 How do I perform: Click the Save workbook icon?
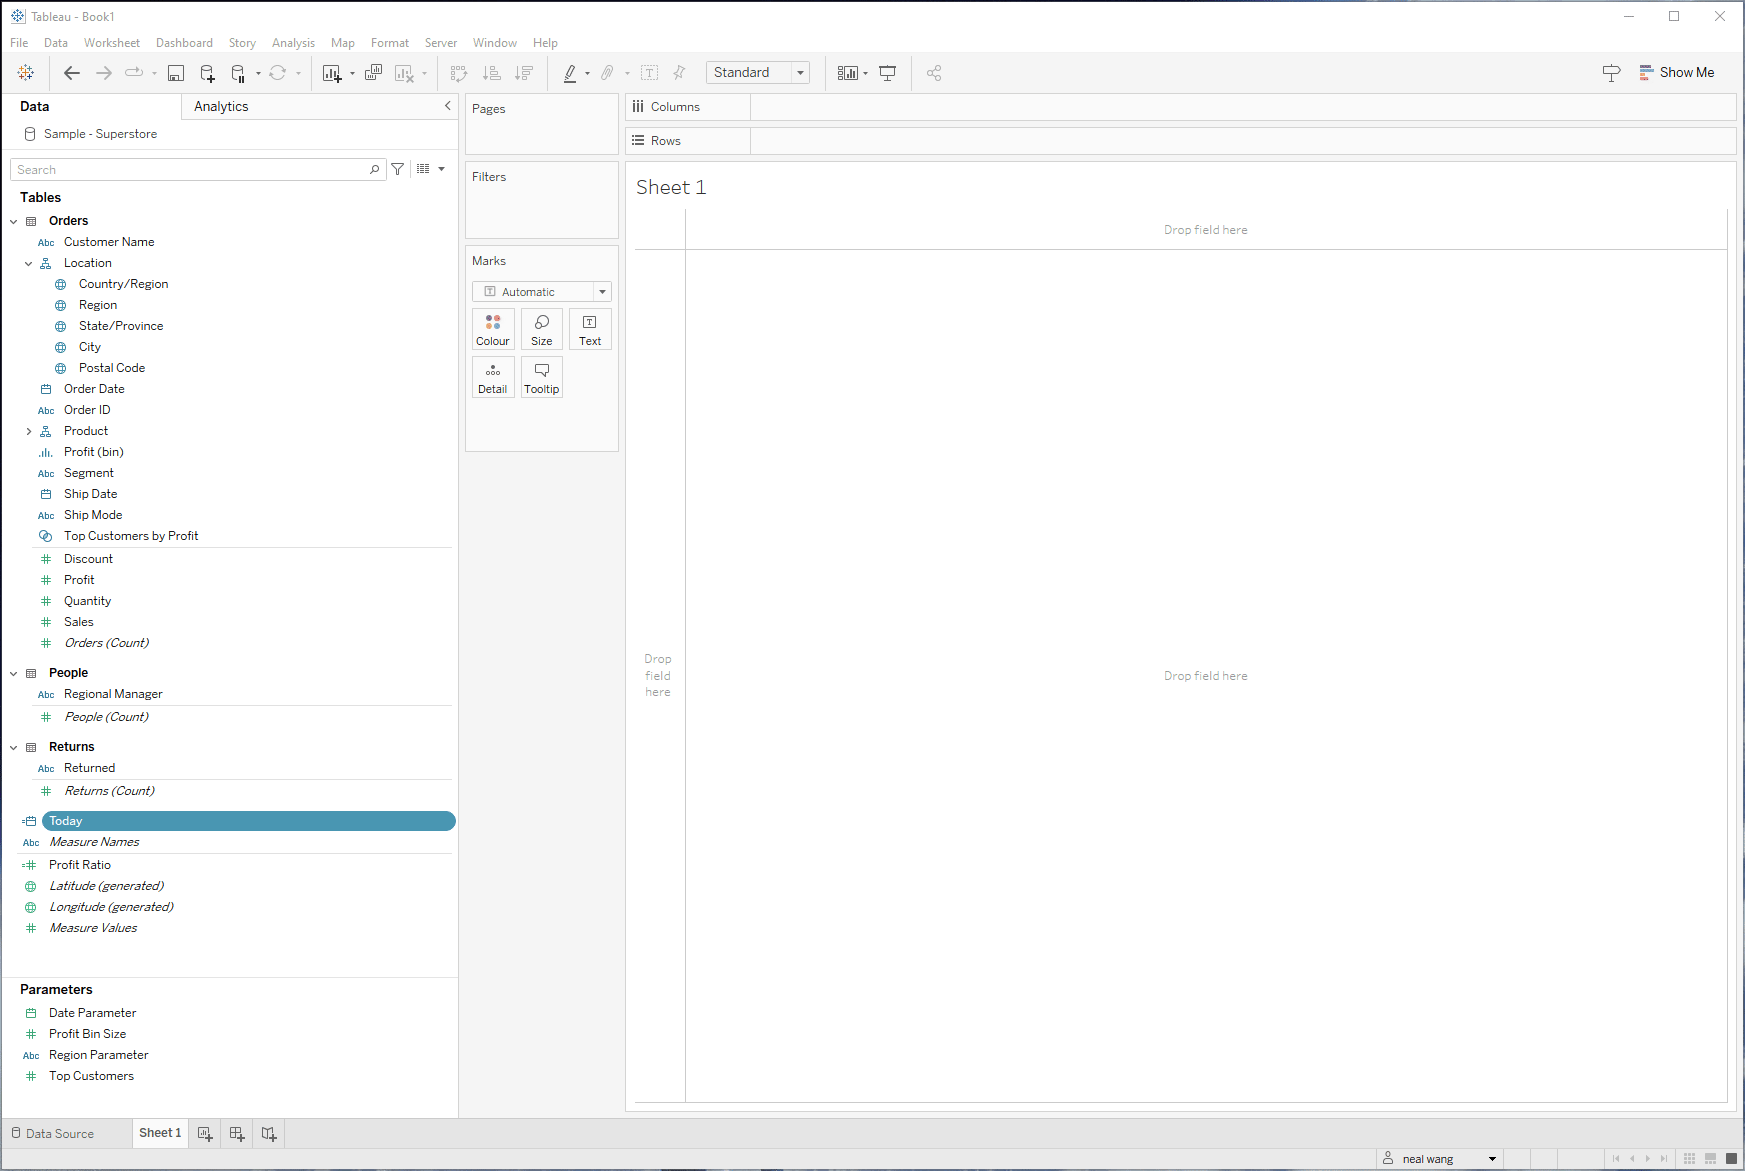tap(176, 73)
